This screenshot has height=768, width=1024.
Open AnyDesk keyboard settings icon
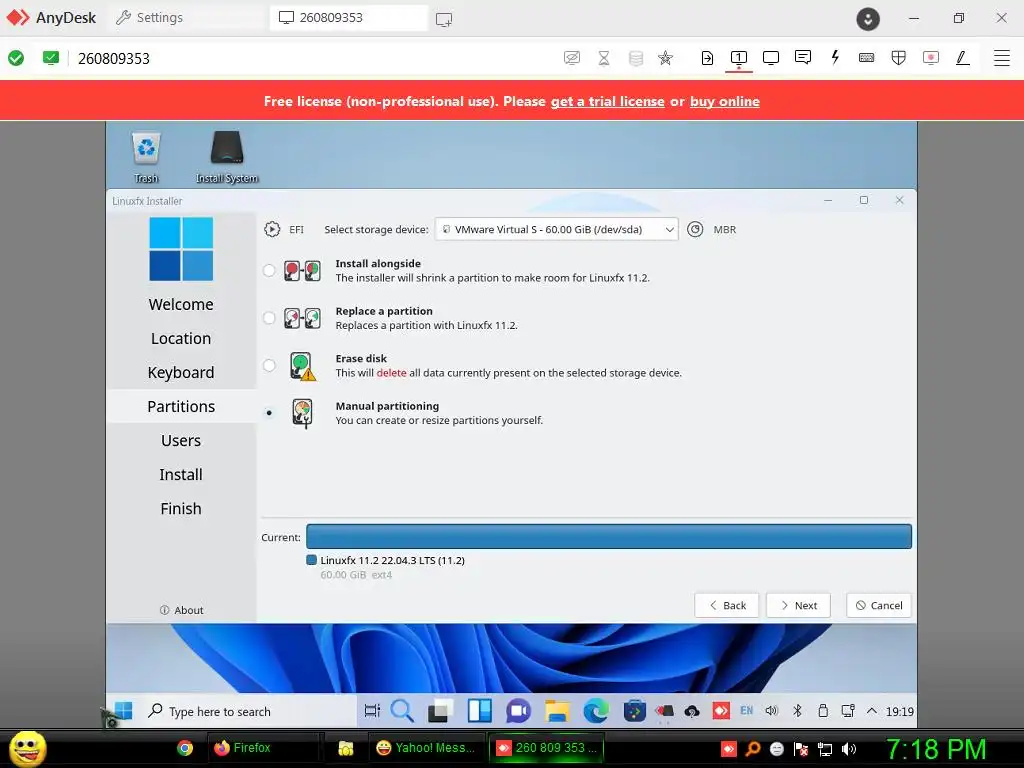[x=867, y=57]
